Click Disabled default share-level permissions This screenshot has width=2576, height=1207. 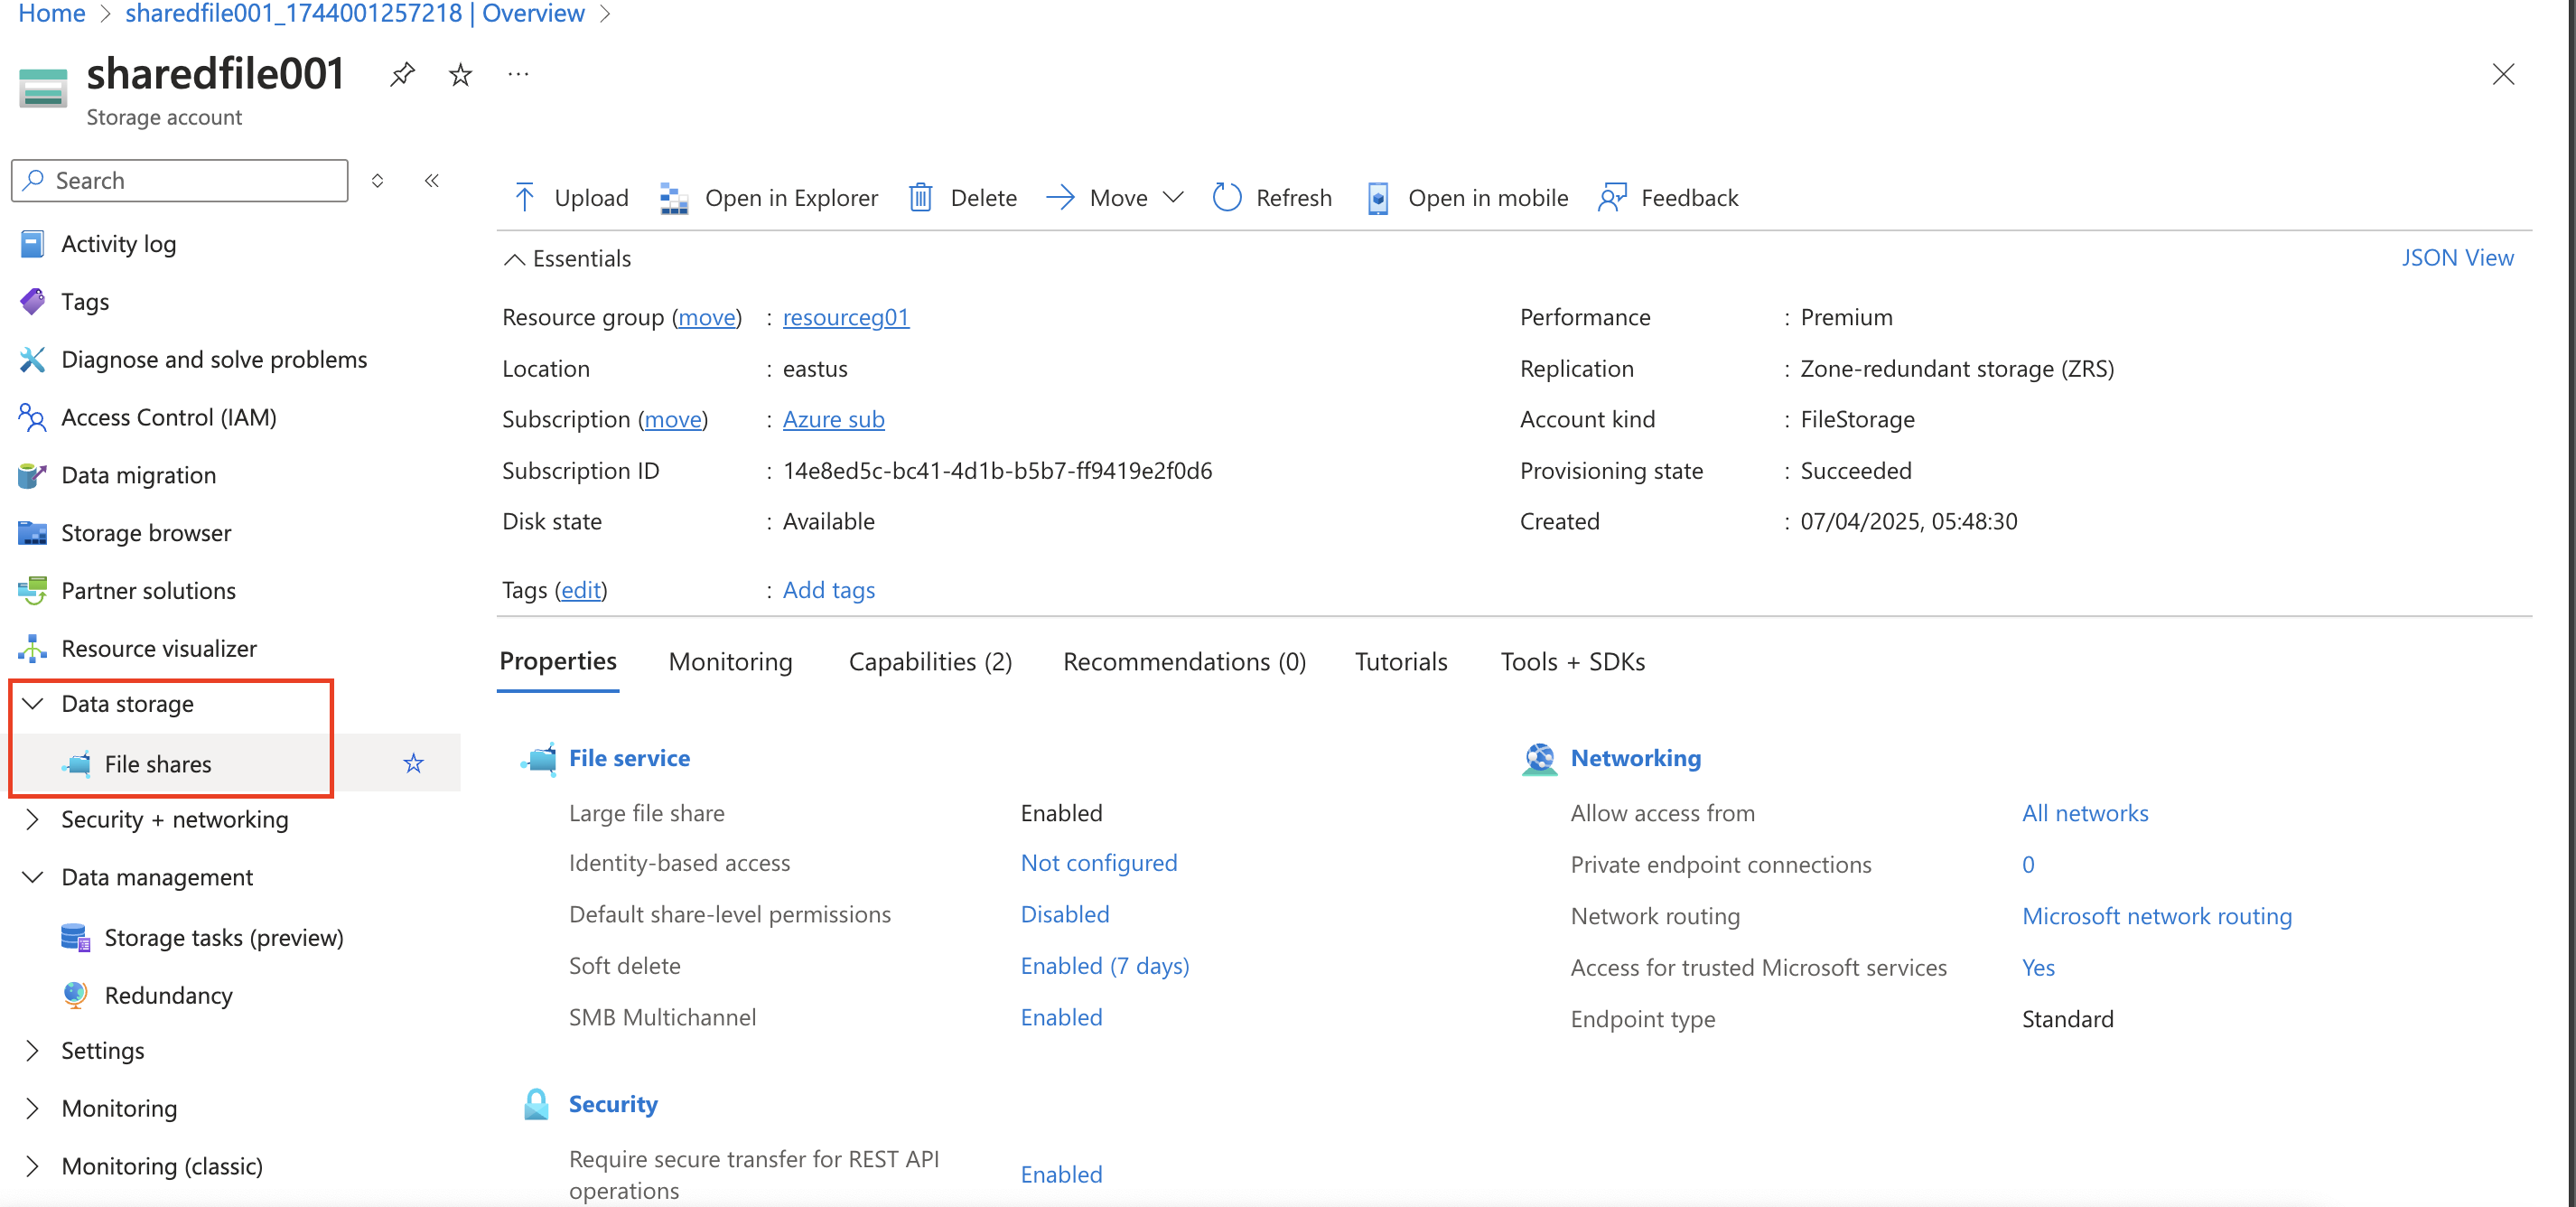1064,915
